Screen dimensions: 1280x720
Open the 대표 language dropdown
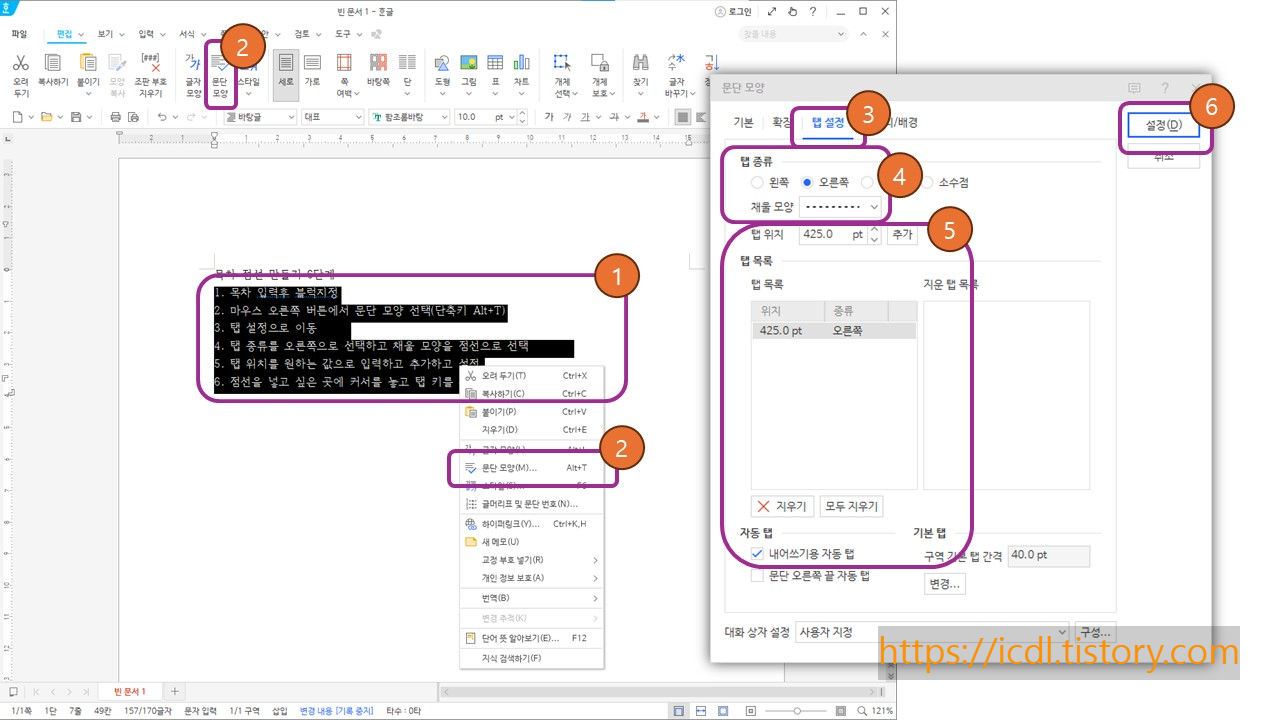(332, 117)
